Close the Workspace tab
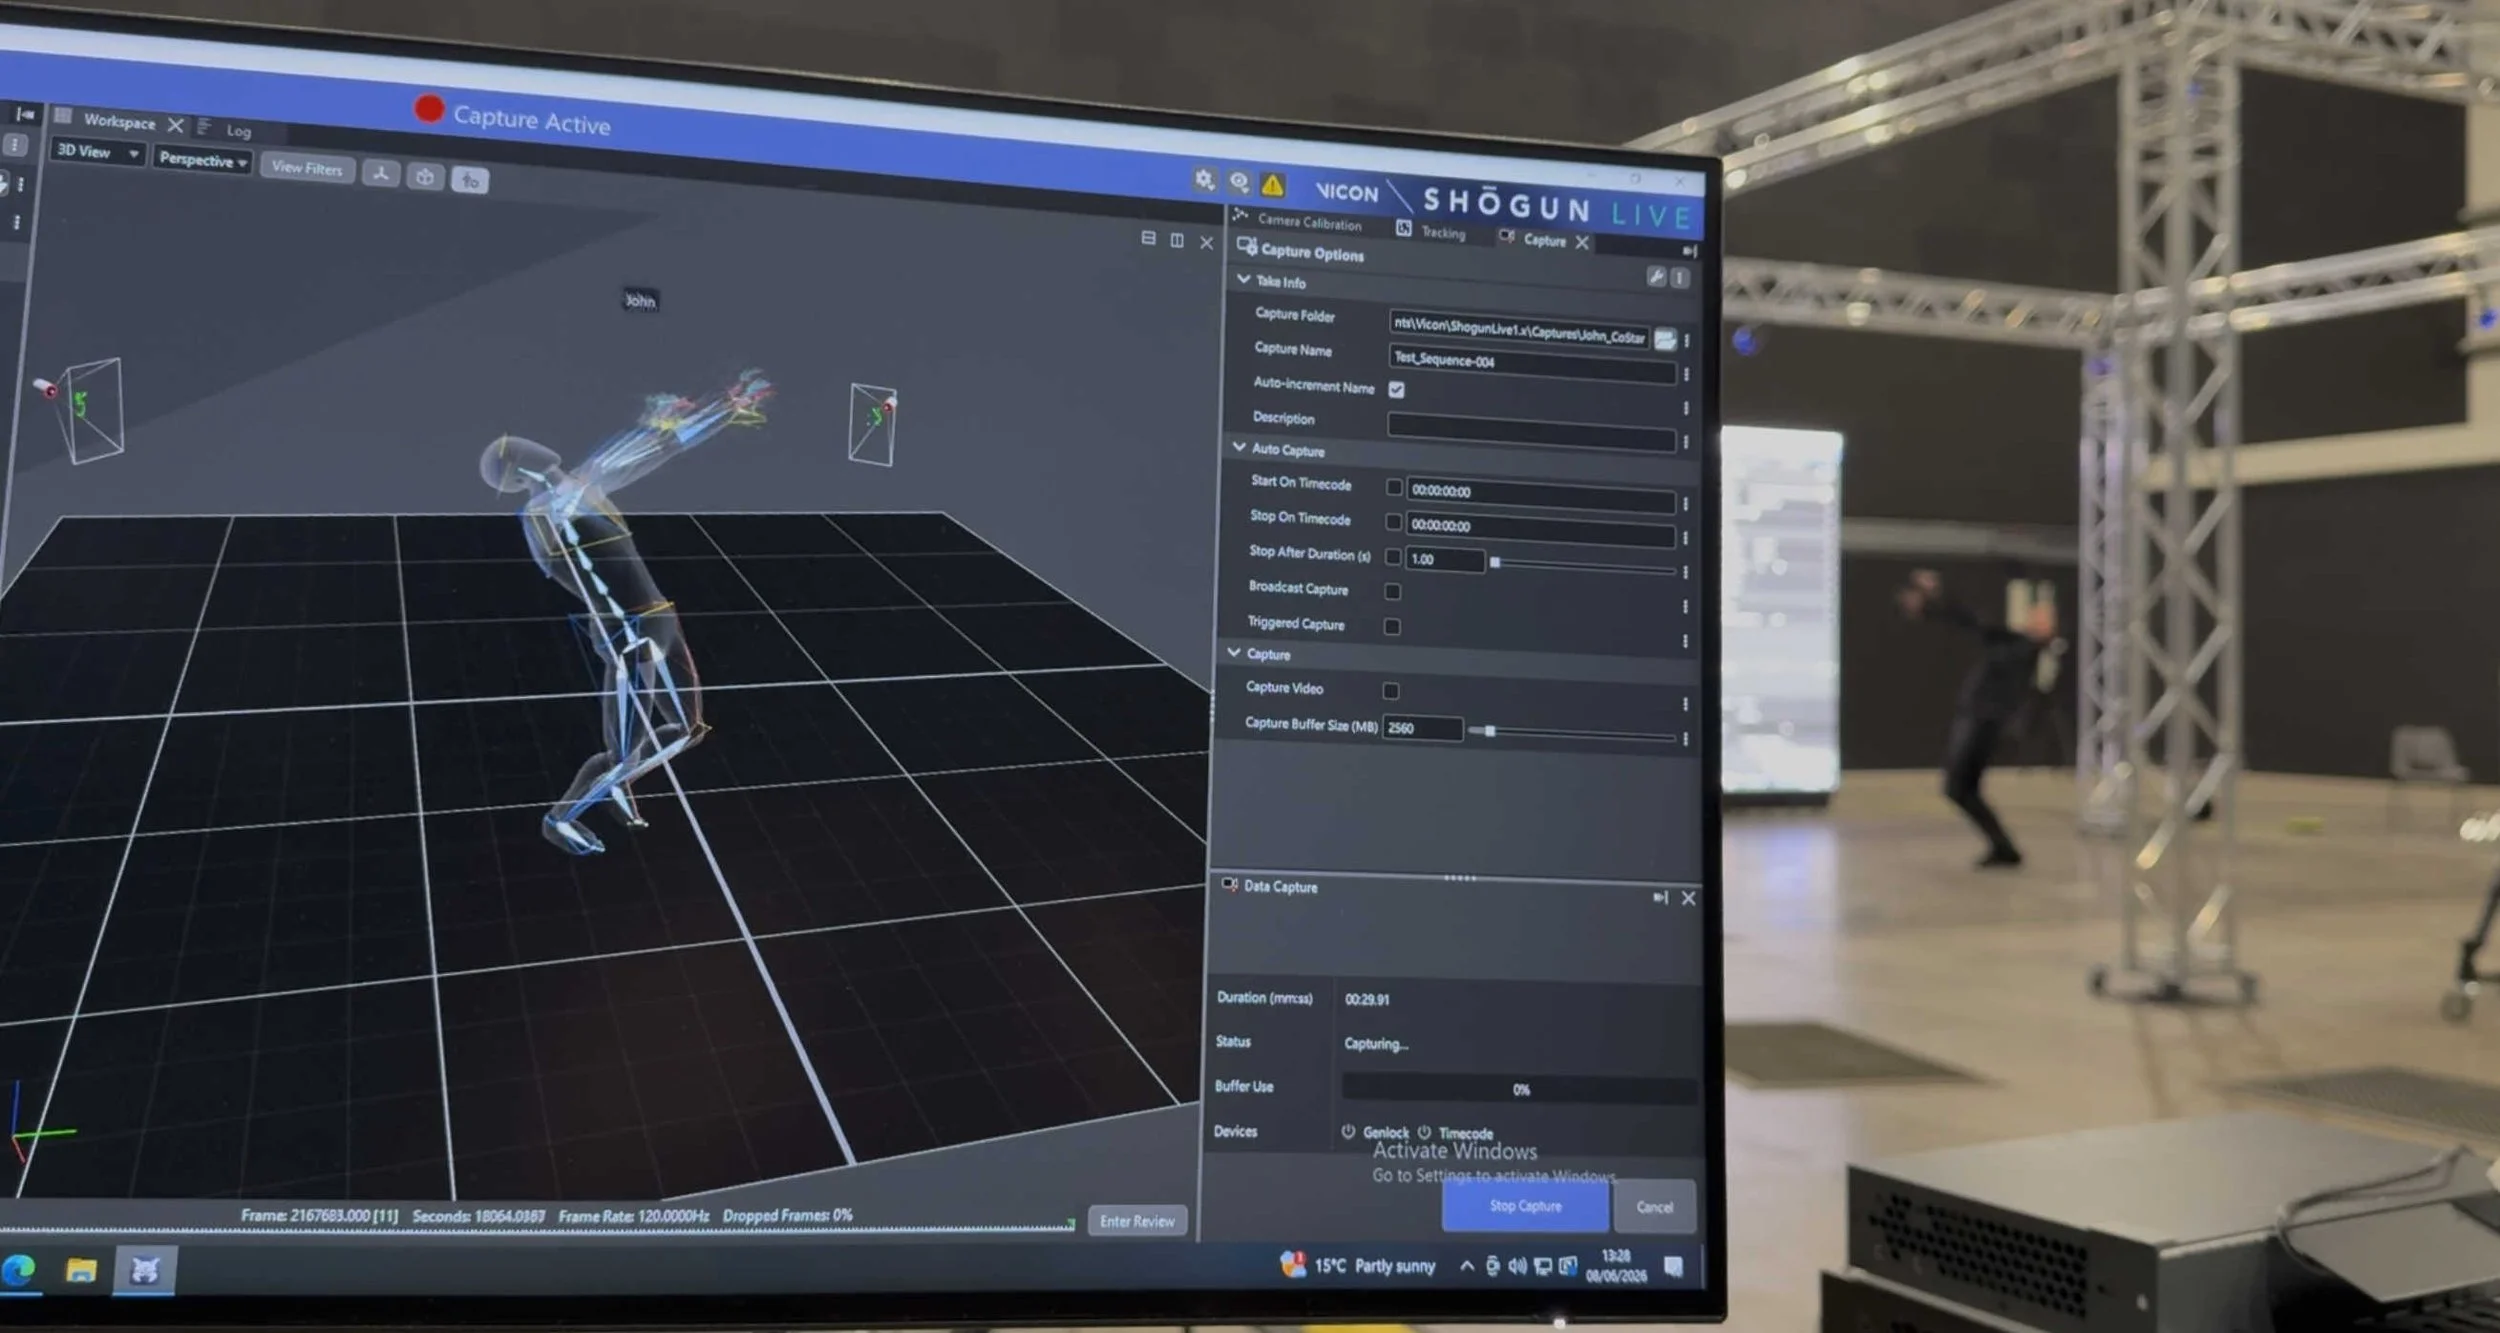Viewport: 2500px width, 1333px height. pyautogui.click(x=175, y=125)
